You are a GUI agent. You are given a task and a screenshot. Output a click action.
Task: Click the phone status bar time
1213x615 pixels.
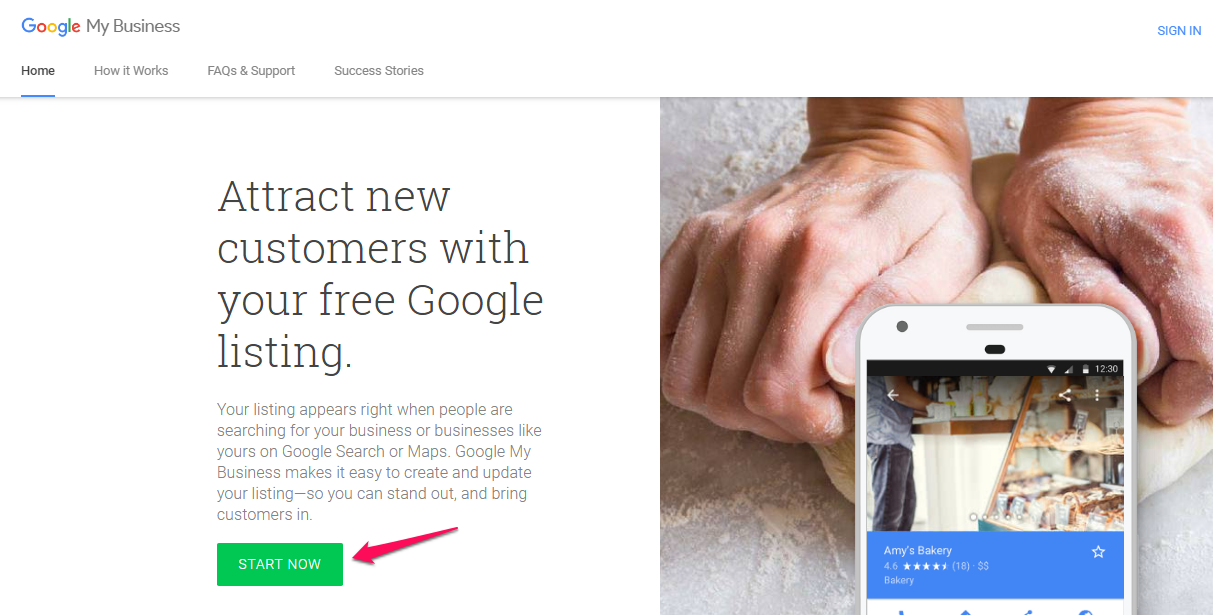pyautogui.click(x=1106, y=369)
